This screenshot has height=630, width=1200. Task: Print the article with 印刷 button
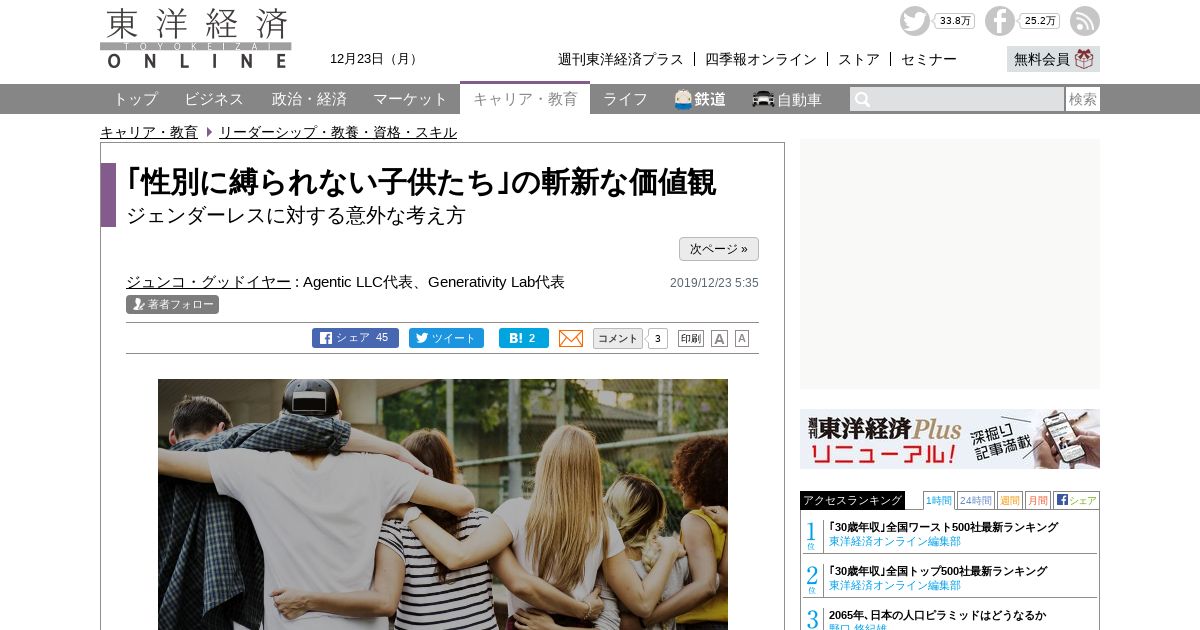691,338
